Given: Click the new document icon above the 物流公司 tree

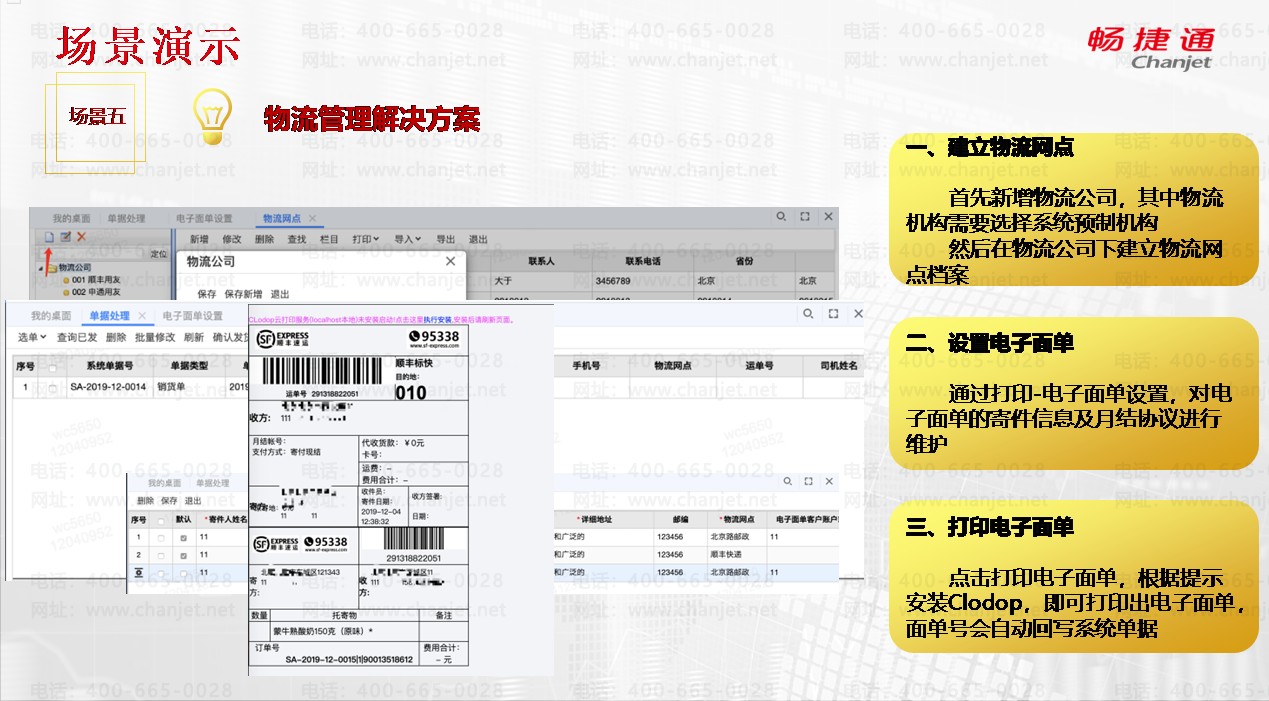Looking at the screenshot, I should click(x=49, y=237).
